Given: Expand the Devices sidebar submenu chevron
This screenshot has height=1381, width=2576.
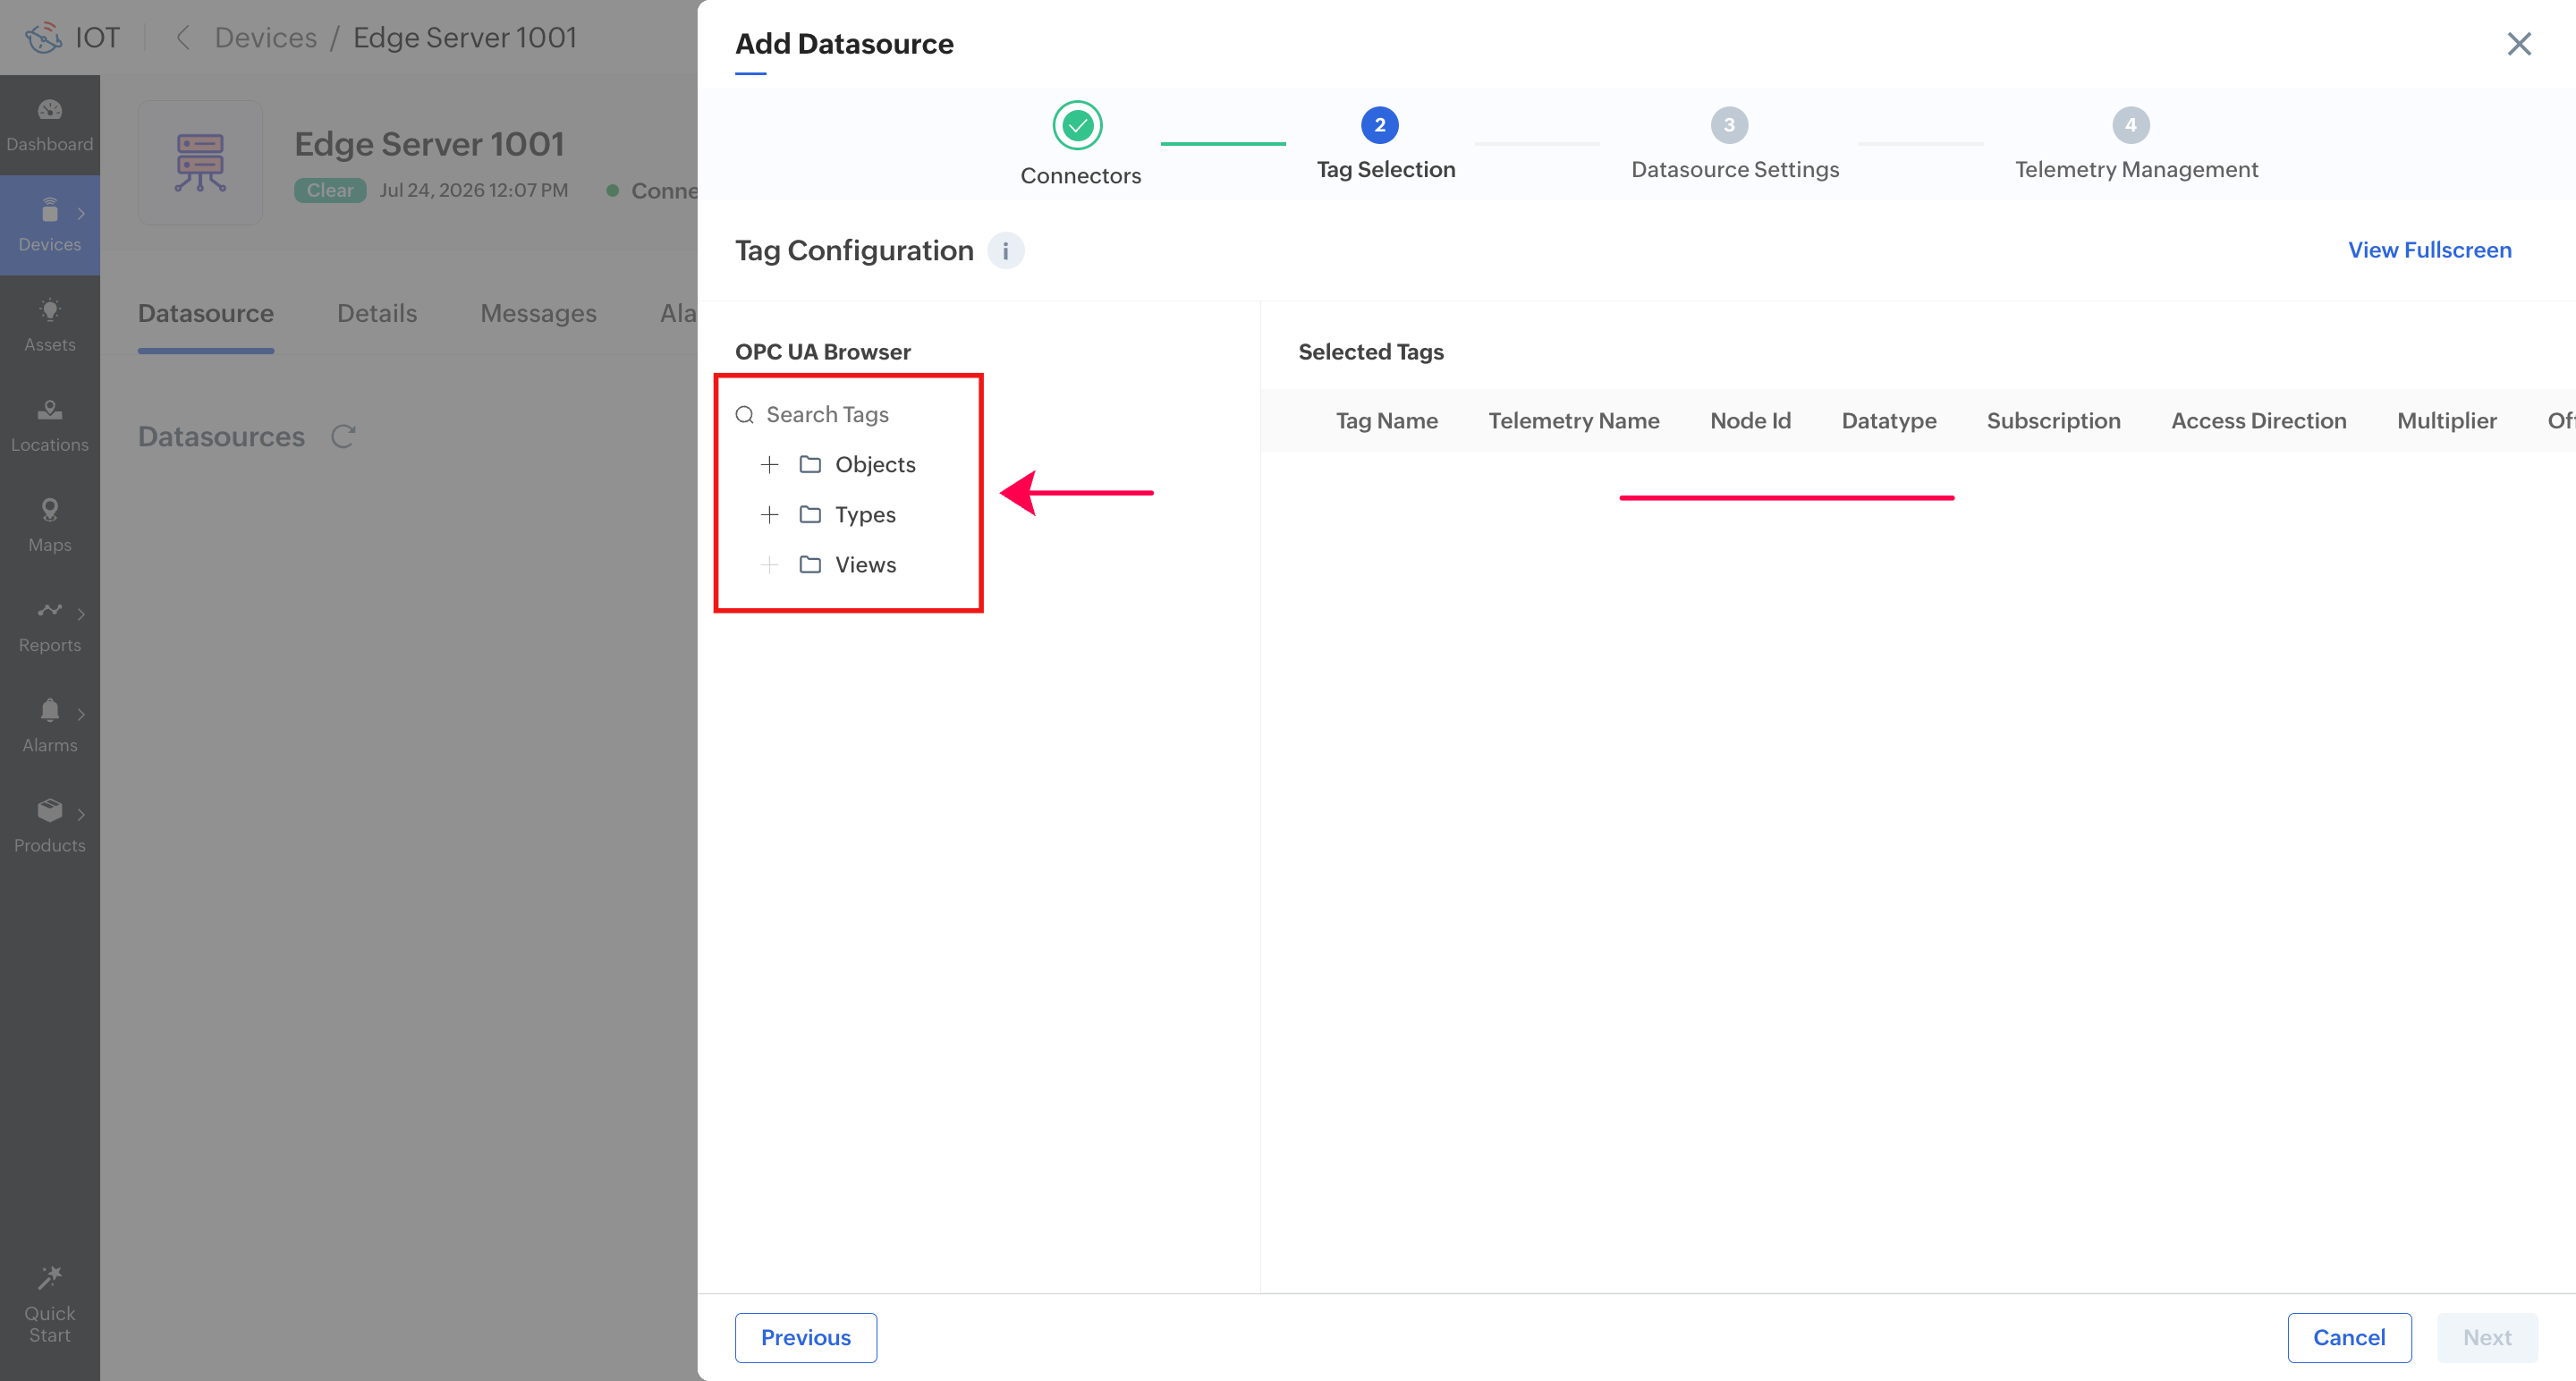Looking at the screenshot, I should click(x=81, y=213).
